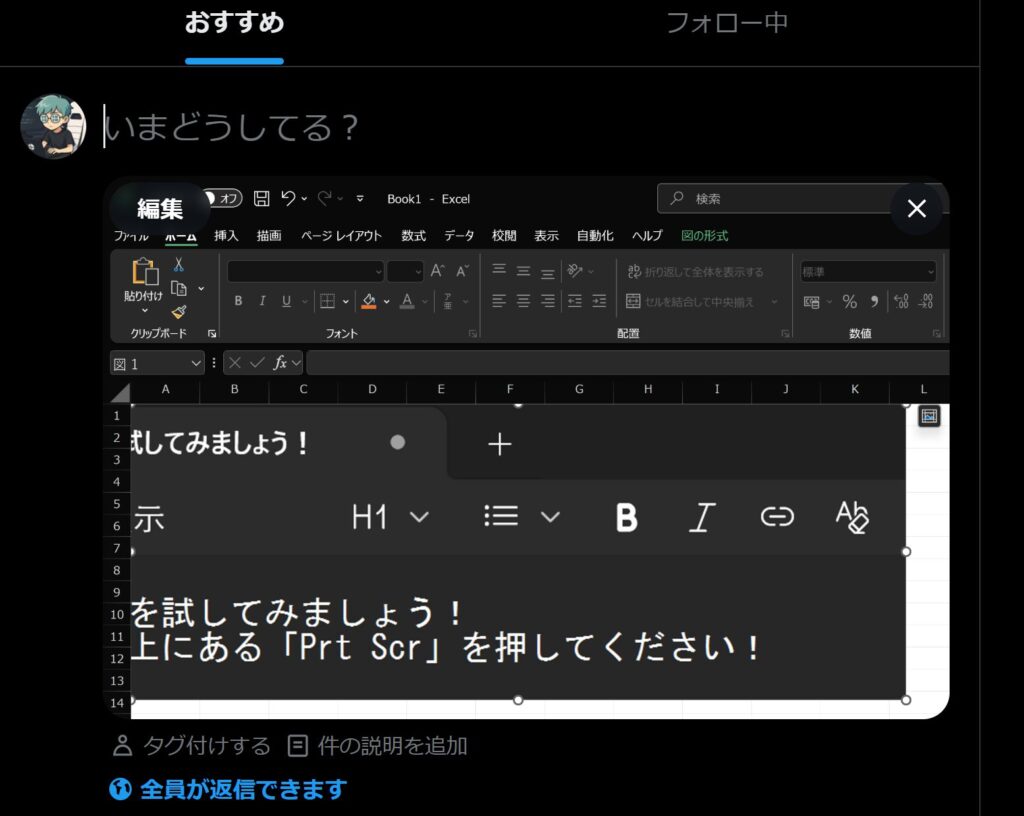Switch to the おすすめ tab
This screenshot has width=1024, height=816.
[234, 24]
